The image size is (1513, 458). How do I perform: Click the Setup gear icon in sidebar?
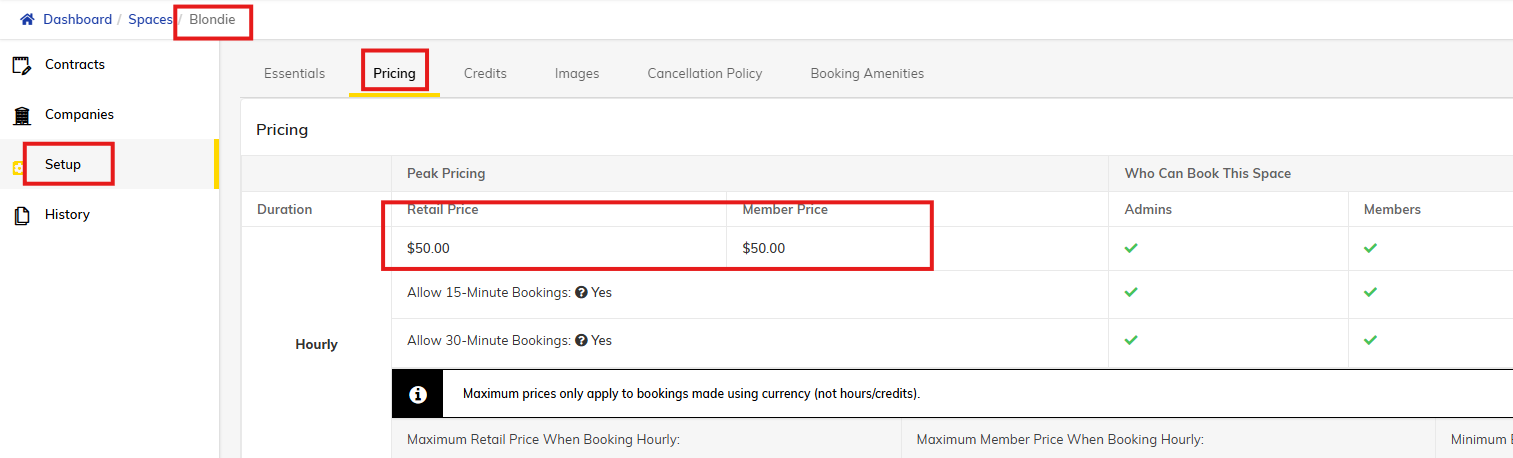17,168
